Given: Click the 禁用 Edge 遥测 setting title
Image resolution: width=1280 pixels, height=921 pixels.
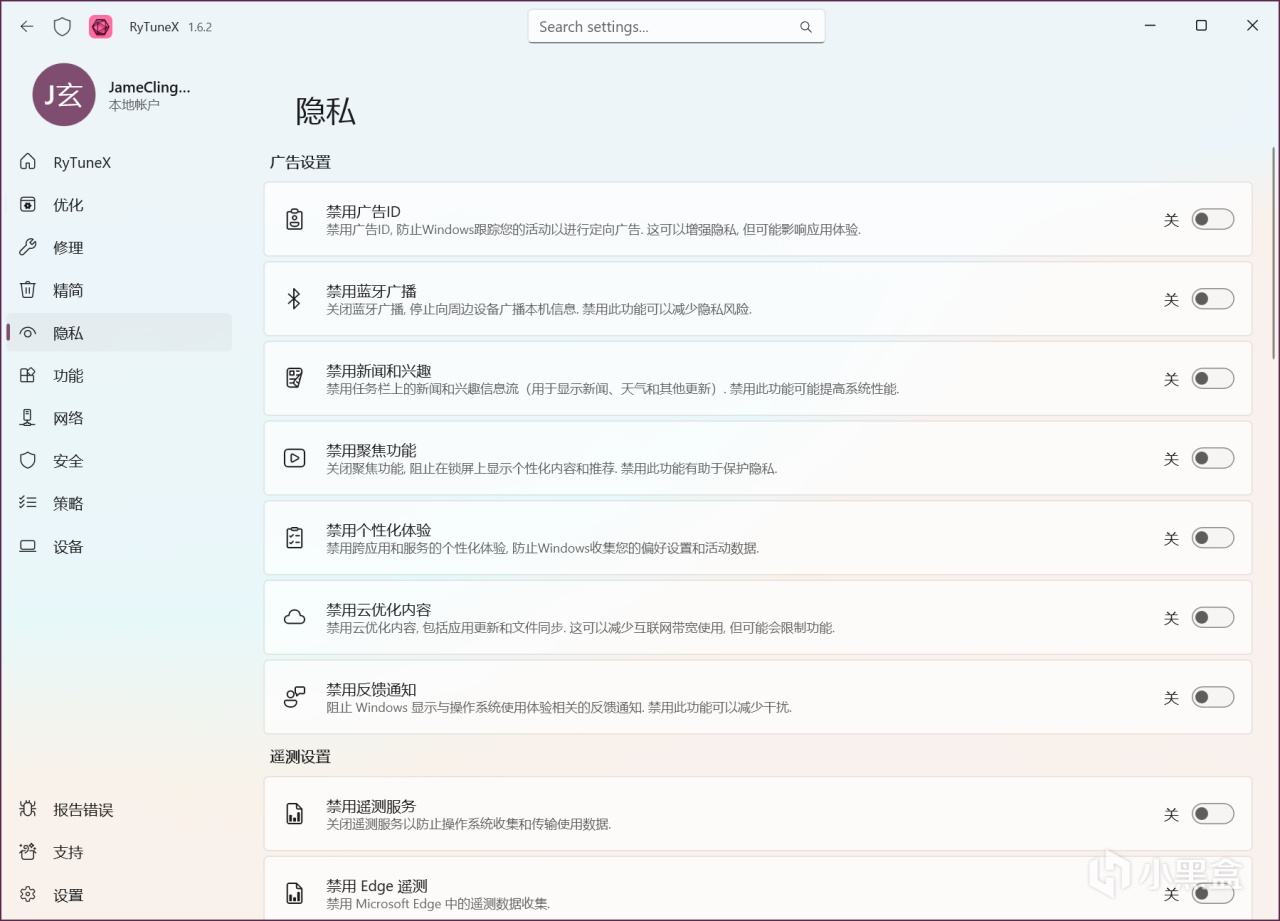Looking at the screenshot, I should coord(377,886).
